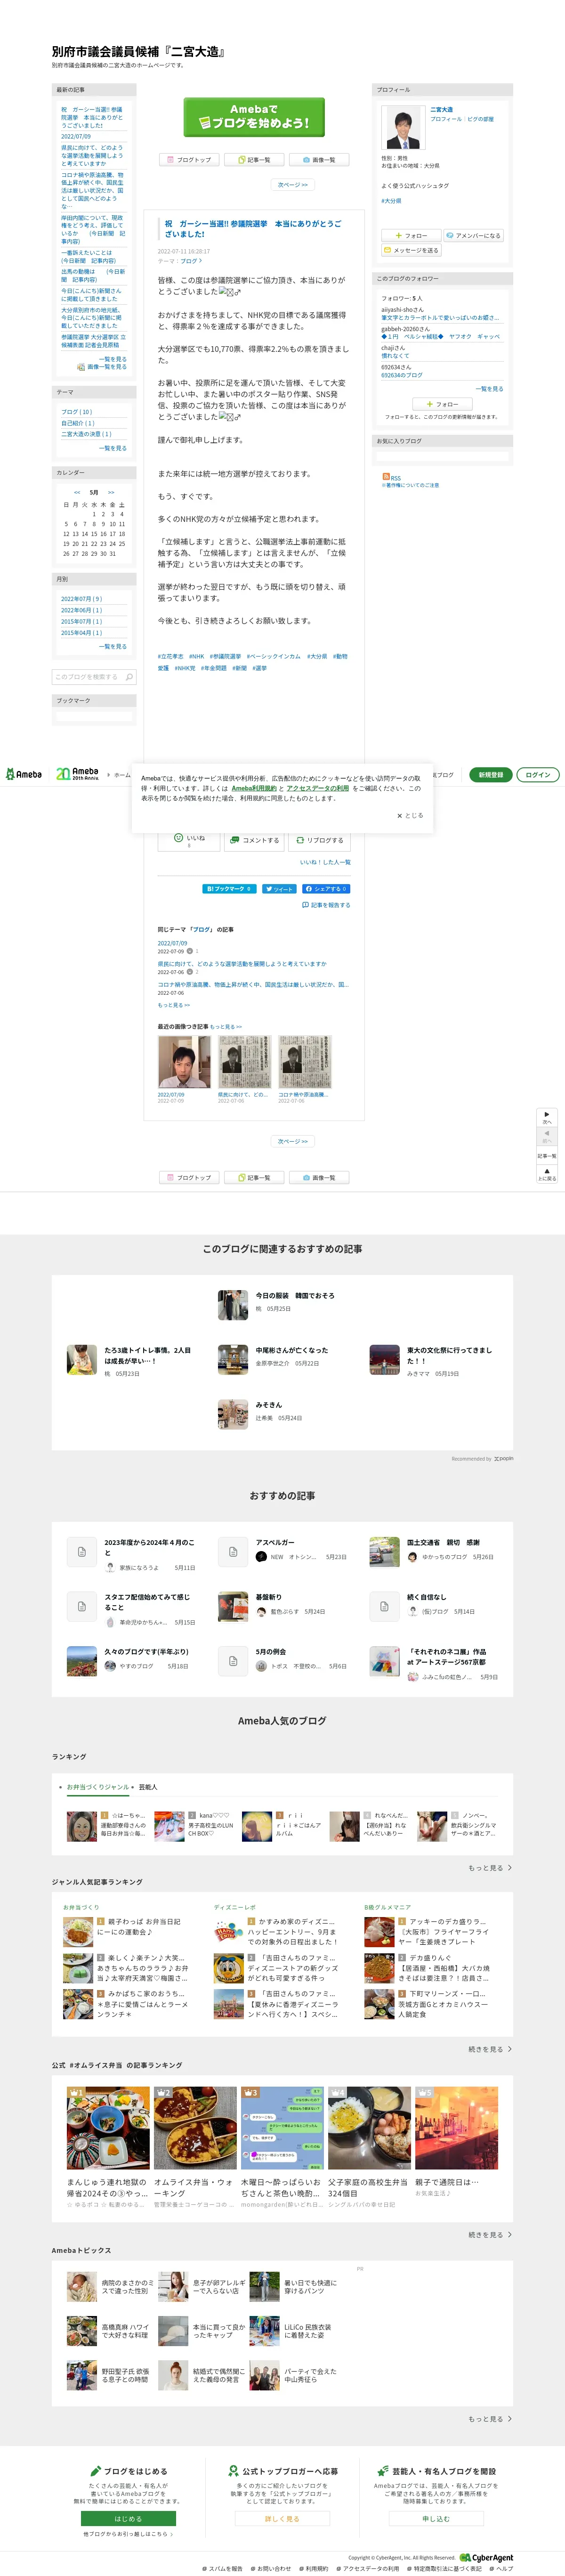Click the 次へ arrow on side navigator
Image resolution: width=565 pixels, height=2576 pixels.
[x=547, y=1116]
